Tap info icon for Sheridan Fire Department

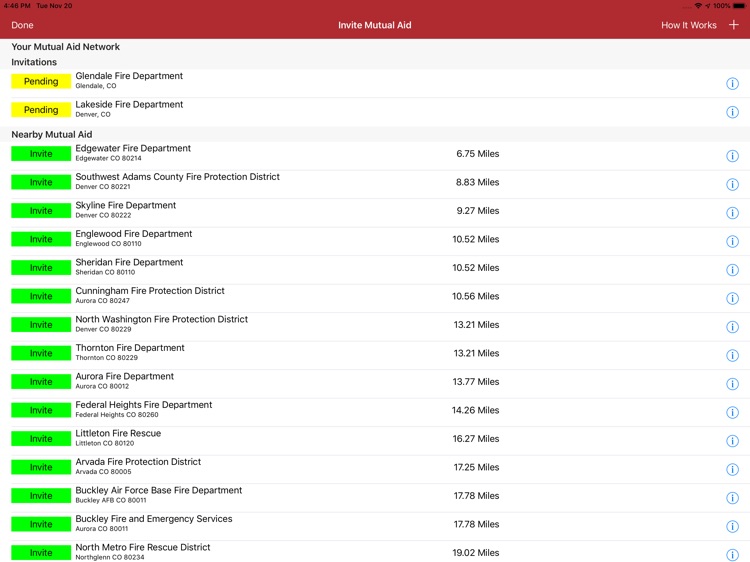point(732,270)
